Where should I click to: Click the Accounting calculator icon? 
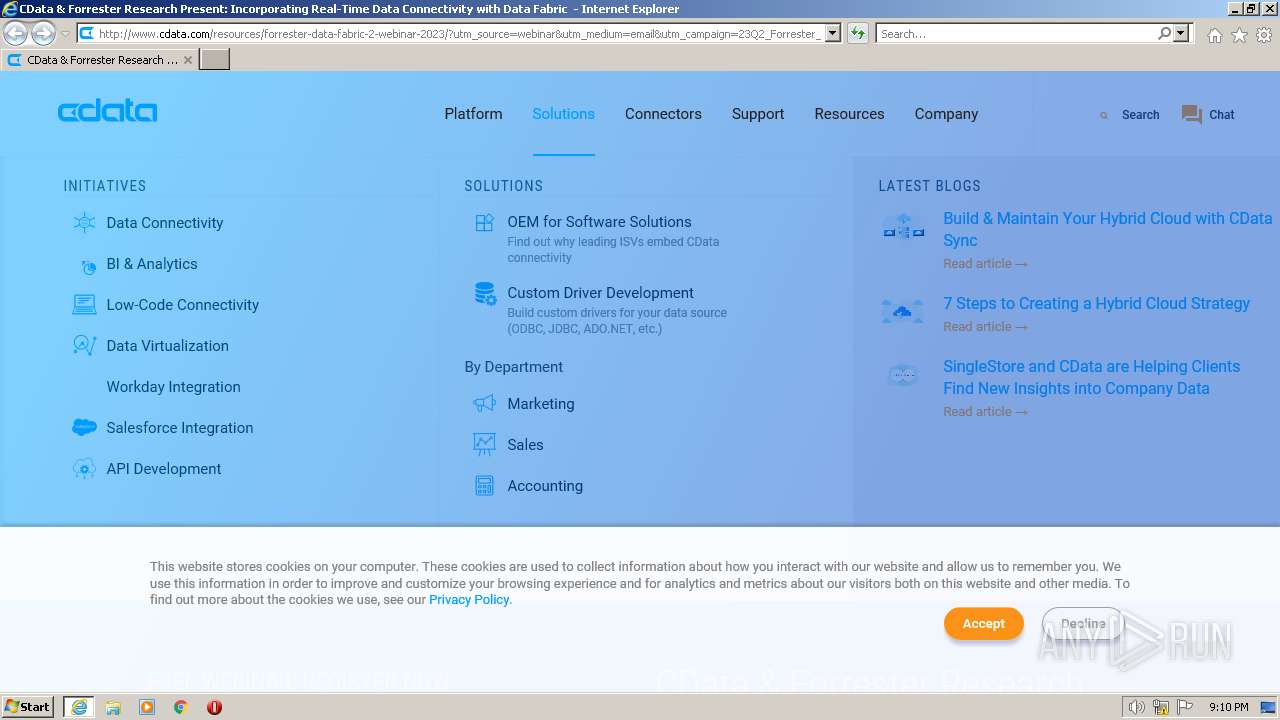(485, 486)
